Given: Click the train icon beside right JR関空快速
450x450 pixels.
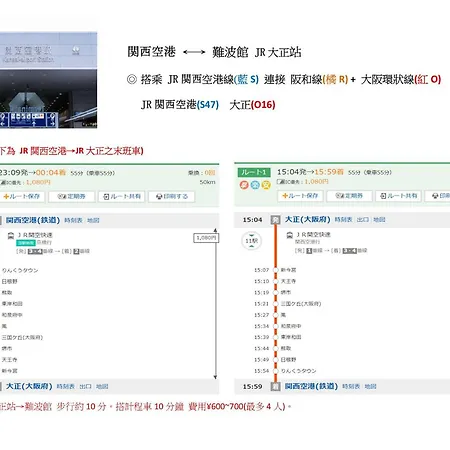Looking at the screenshot, I should click(290, 235).
